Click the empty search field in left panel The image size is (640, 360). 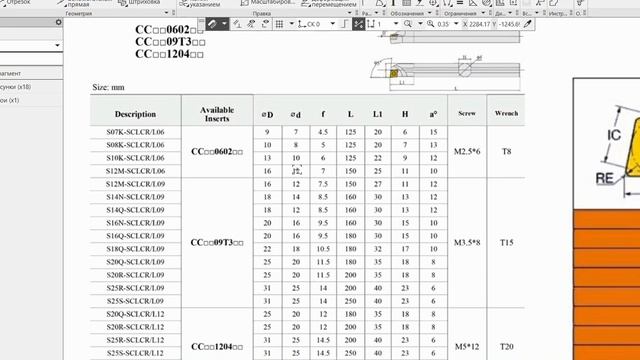(x=31, y=59)
